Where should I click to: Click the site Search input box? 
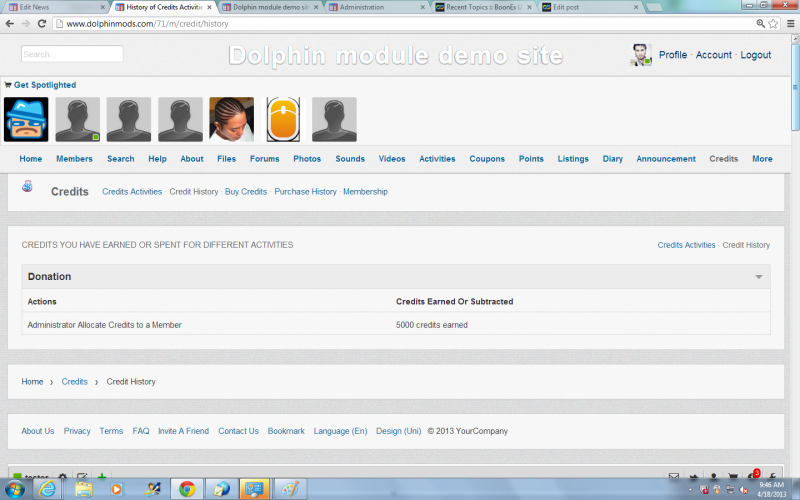[x=72, y=54]
